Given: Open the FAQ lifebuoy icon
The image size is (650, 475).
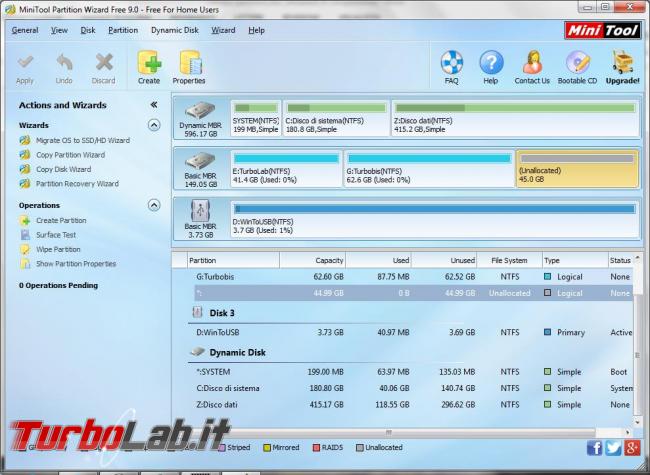Looking at the screenshot, I should (x=451, y=63).
